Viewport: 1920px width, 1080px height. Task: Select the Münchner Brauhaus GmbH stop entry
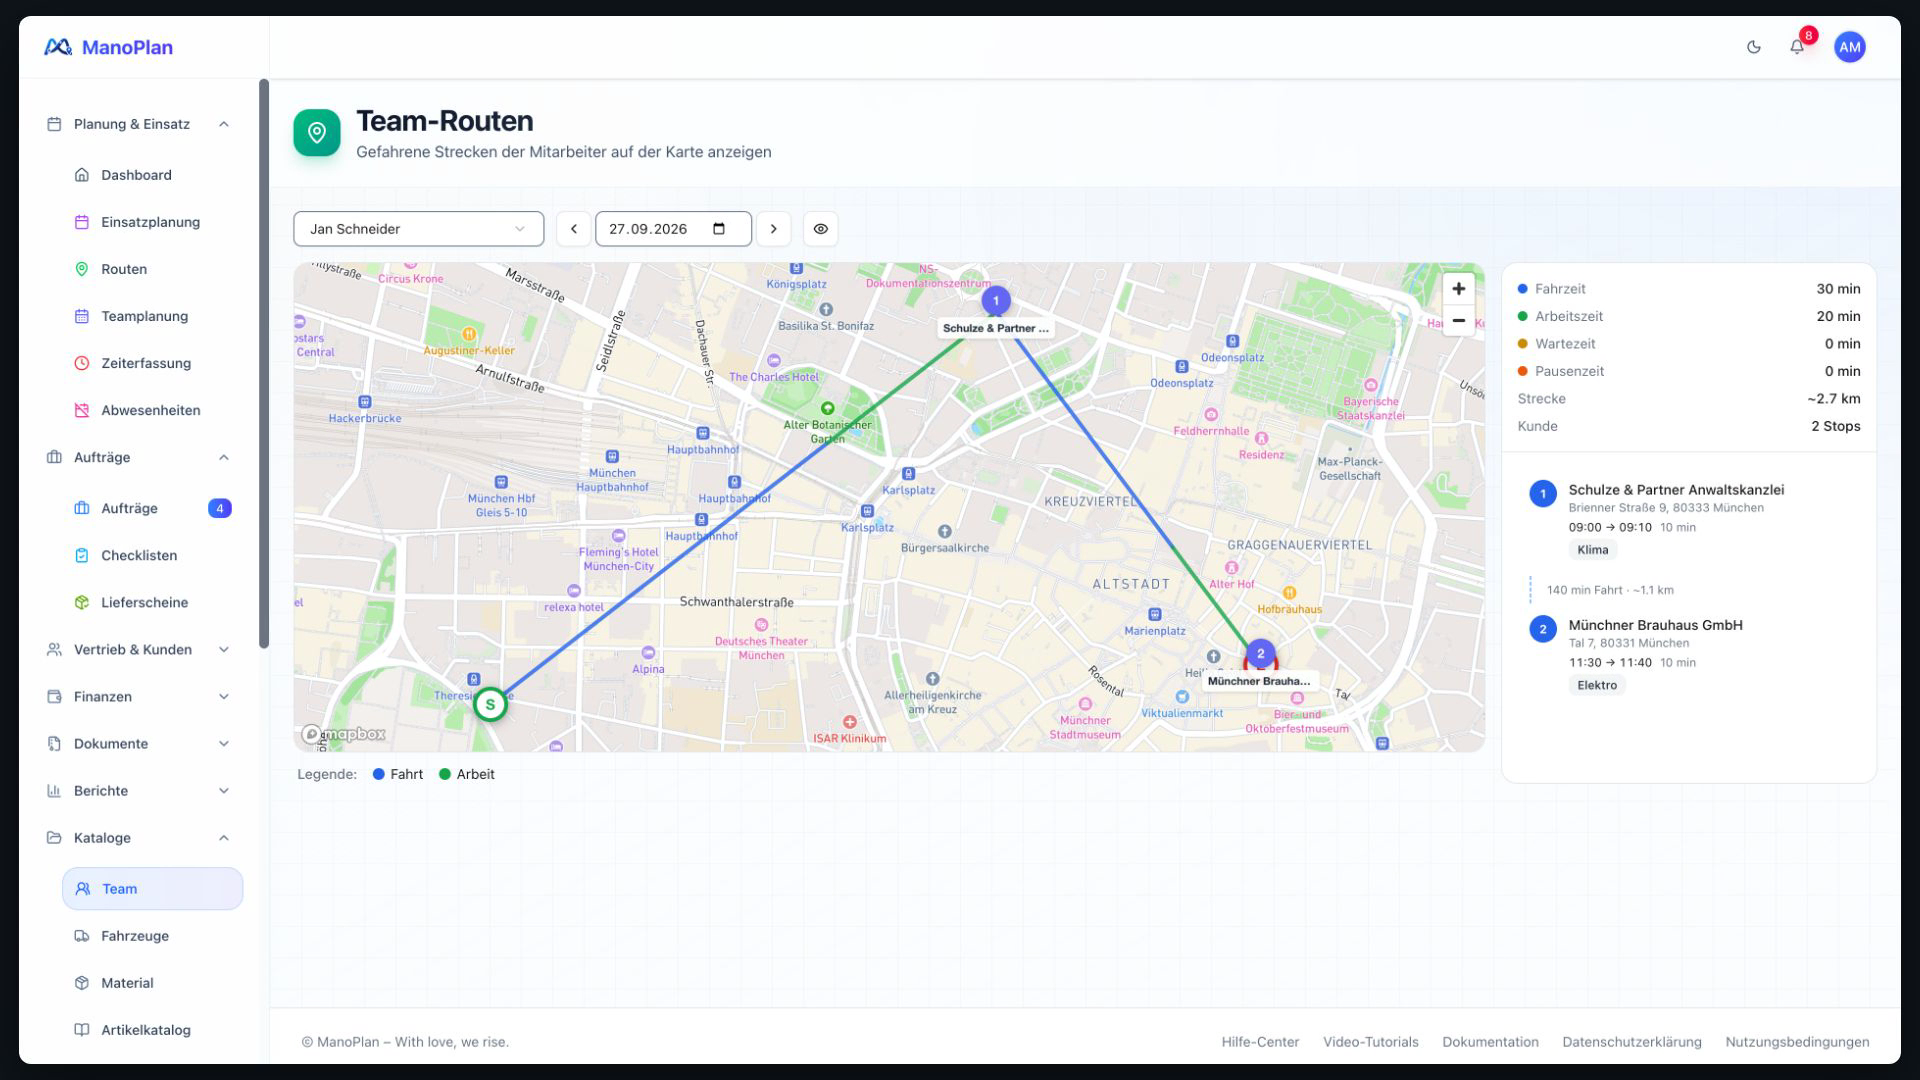click(x=1688, y=654)
